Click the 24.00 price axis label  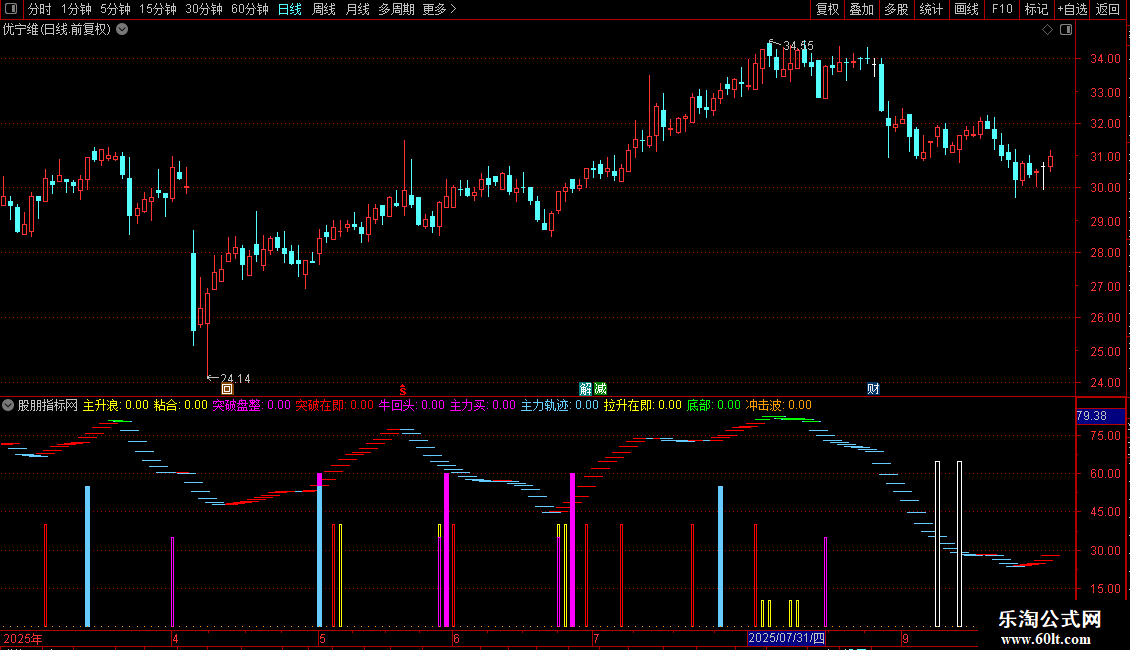coord(1105,383)
